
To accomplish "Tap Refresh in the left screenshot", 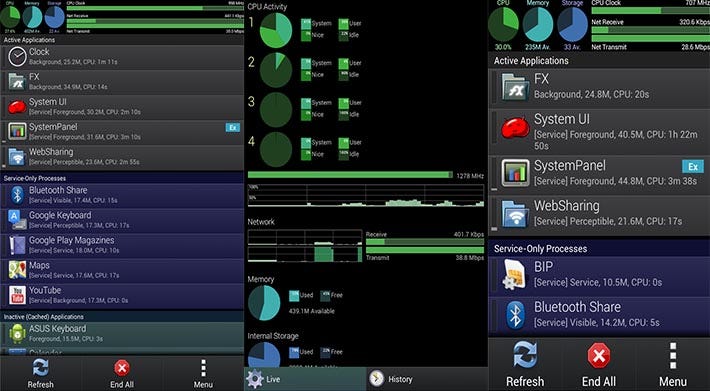I will (41, 374).
